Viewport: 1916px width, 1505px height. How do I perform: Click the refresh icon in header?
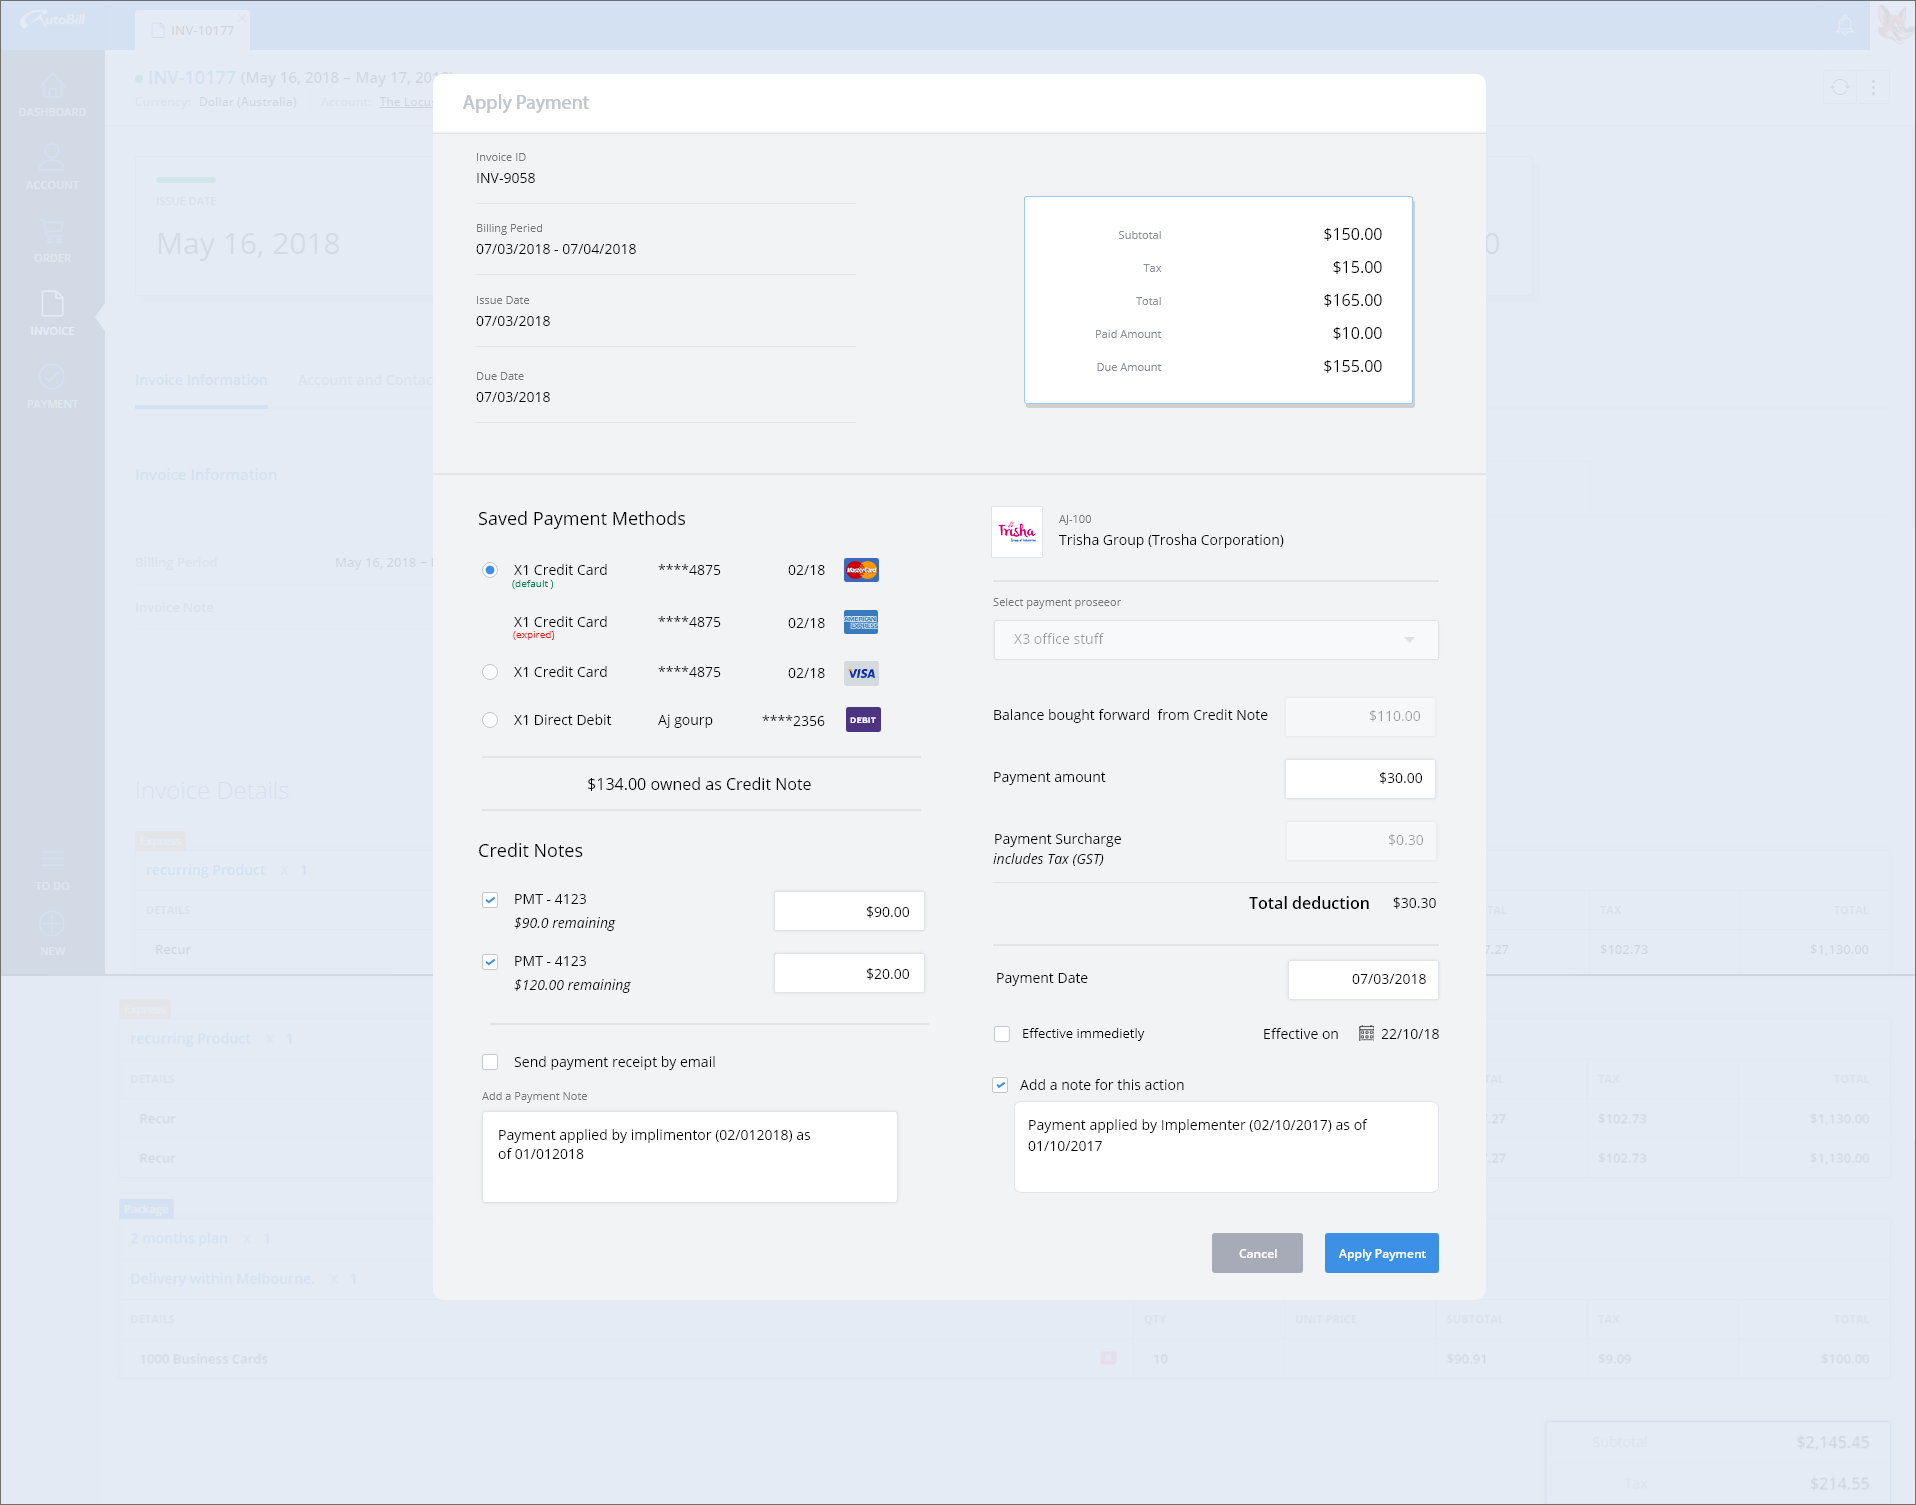pyautogui.click(x=1840, y=87)
